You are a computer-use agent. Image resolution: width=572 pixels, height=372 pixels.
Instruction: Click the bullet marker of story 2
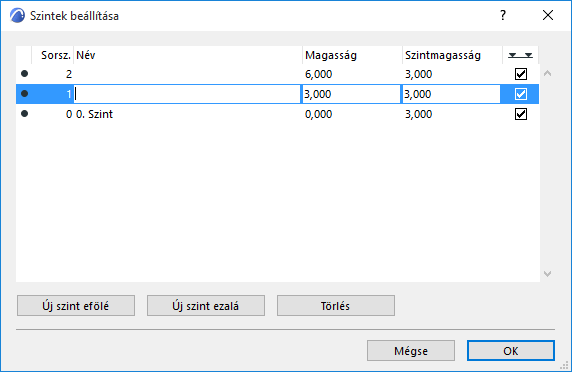click(x=24, y=74)
